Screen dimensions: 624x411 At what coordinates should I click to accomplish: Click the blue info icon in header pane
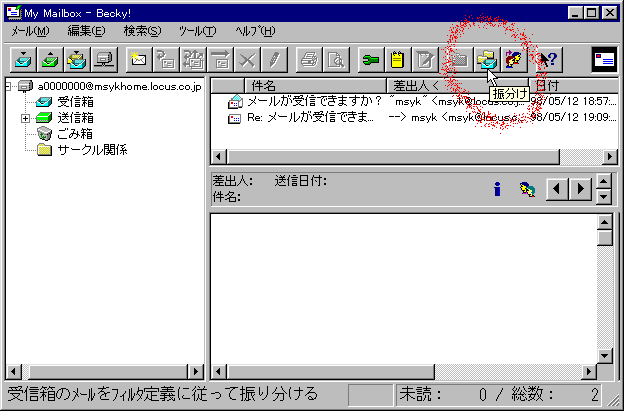click(497, 188)
